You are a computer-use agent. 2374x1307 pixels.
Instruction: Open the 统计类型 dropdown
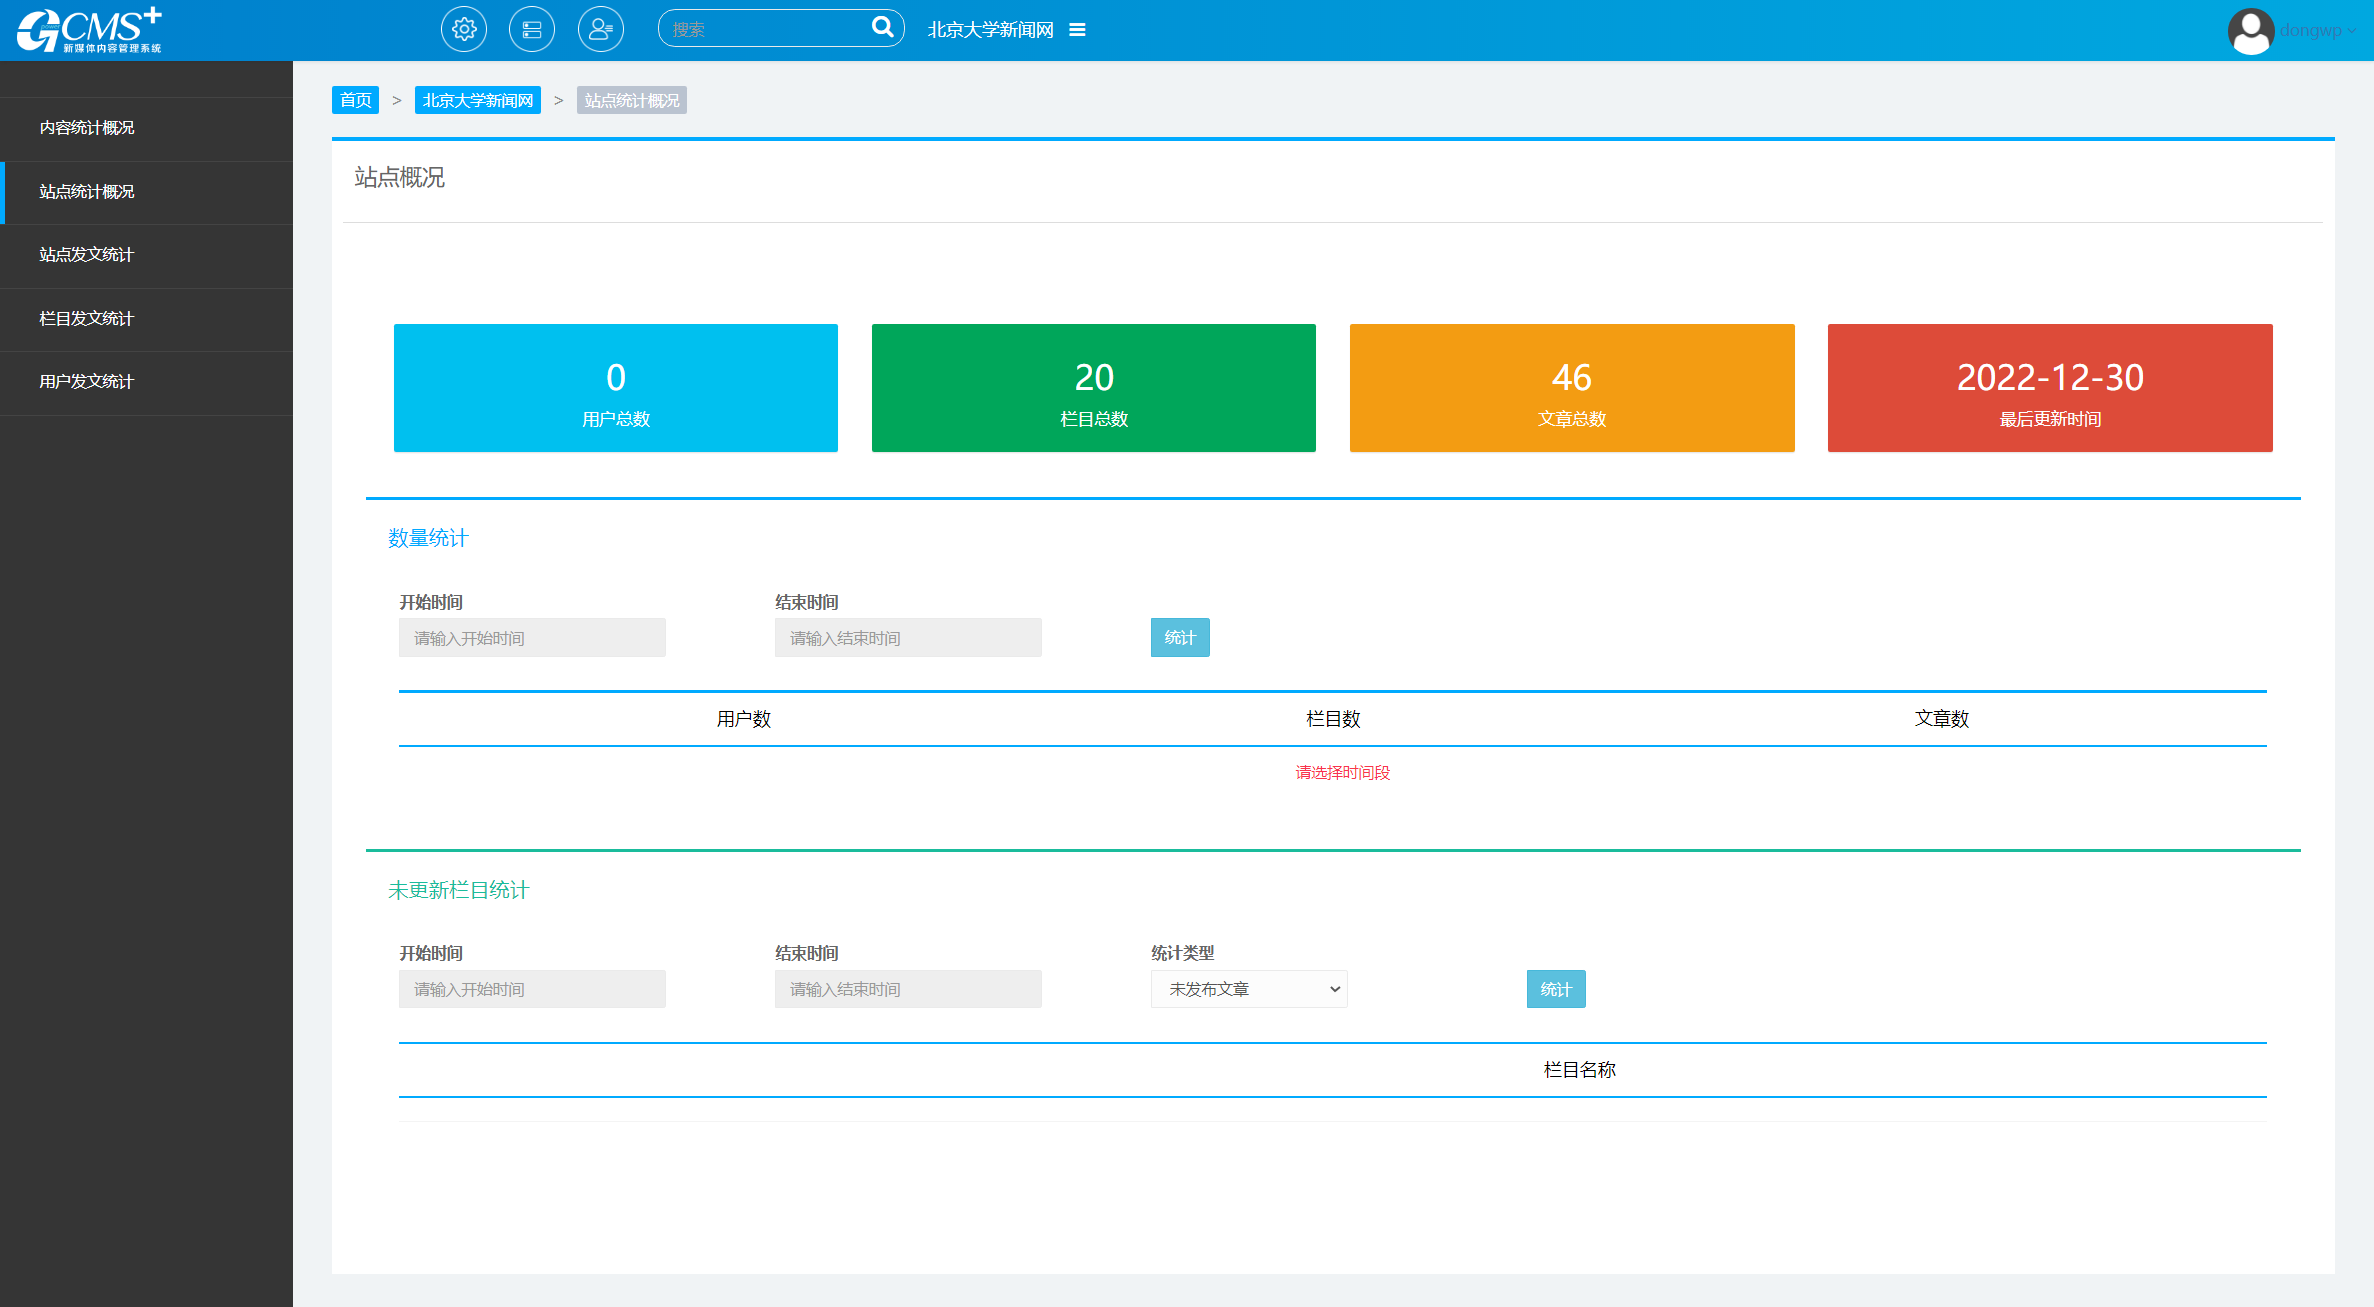click(x=1249, y=989)
